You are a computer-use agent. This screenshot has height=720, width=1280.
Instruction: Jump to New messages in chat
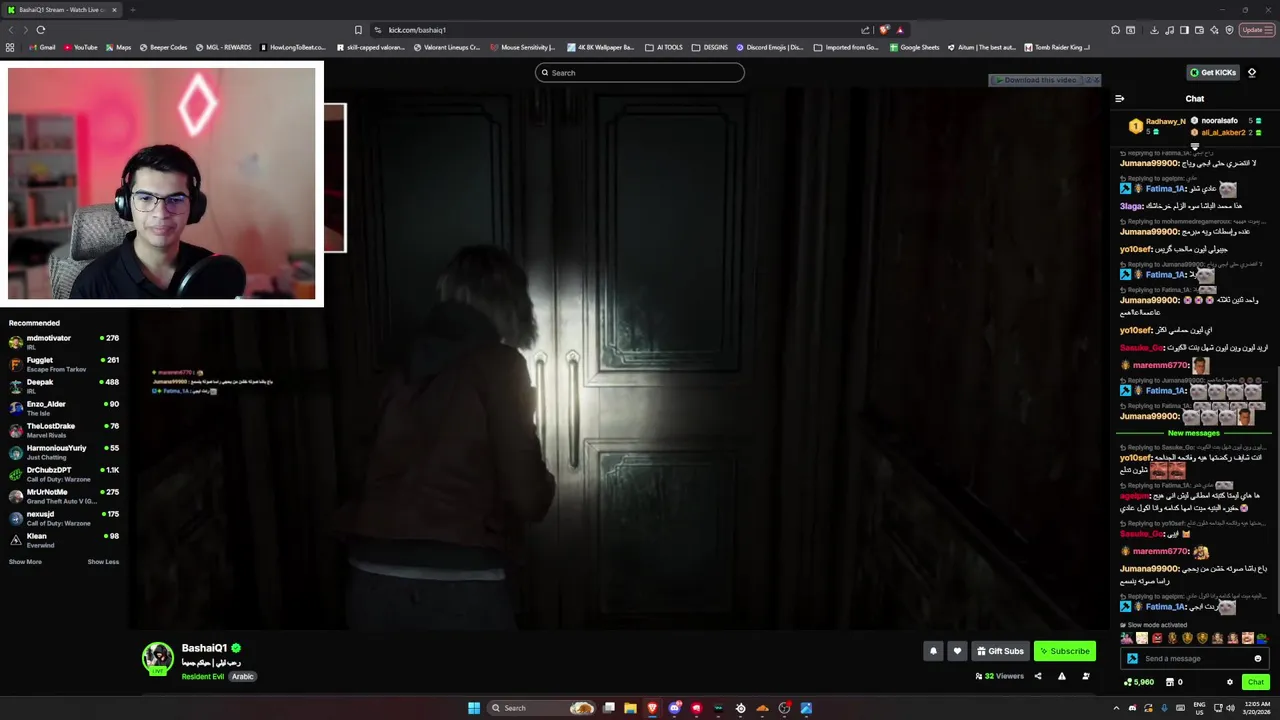[x=1193, y=433]
